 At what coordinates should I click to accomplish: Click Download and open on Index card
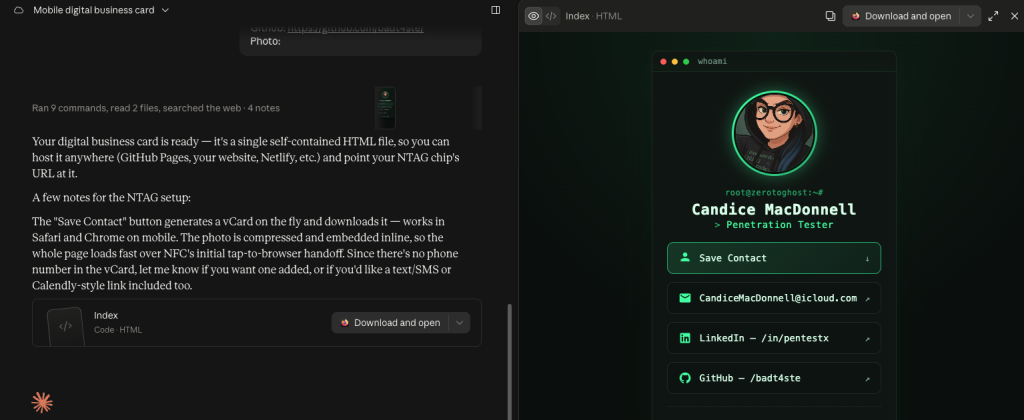[391, 323]
